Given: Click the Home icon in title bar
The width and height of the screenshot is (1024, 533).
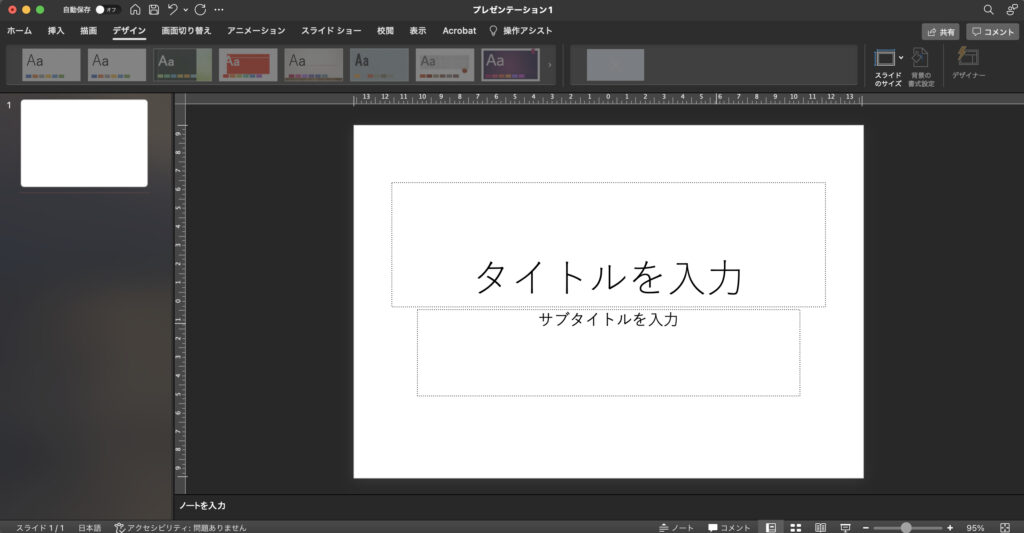Looking at the screenshot, I should click(135, 9).
